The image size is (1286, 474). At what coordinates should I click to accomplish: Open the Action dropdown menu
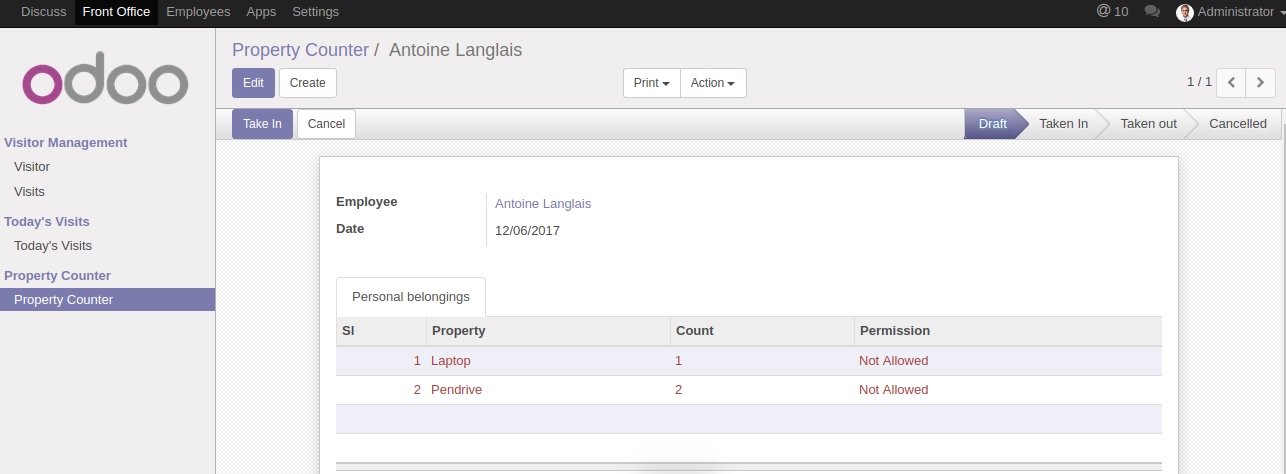pos(713,83)
